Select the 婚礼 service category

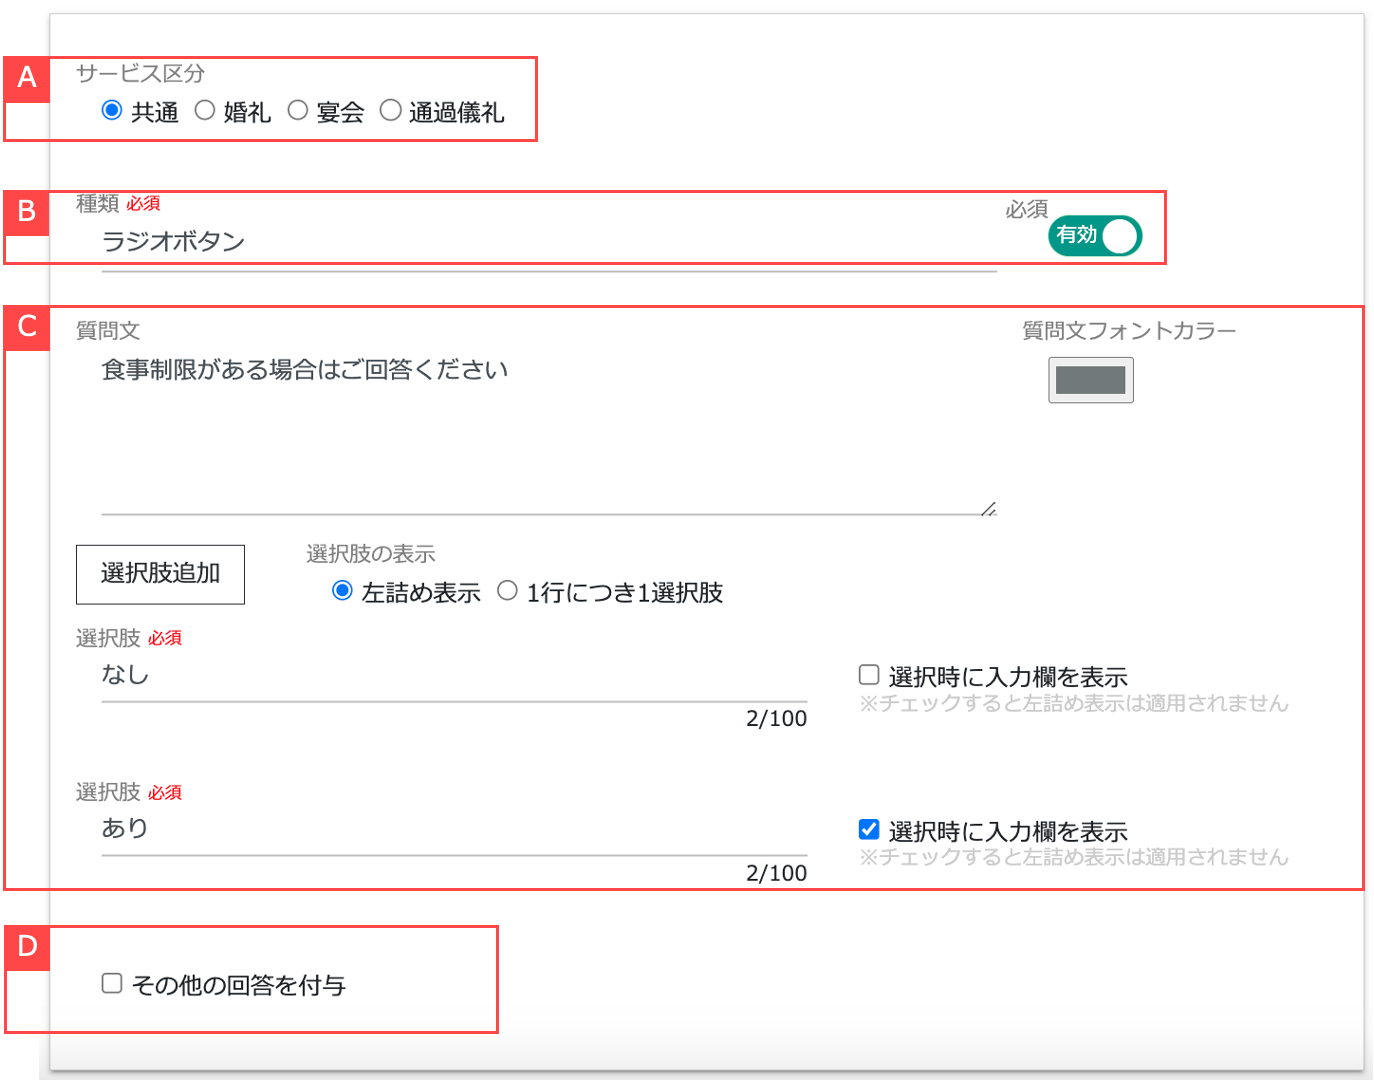pos(205,110)
